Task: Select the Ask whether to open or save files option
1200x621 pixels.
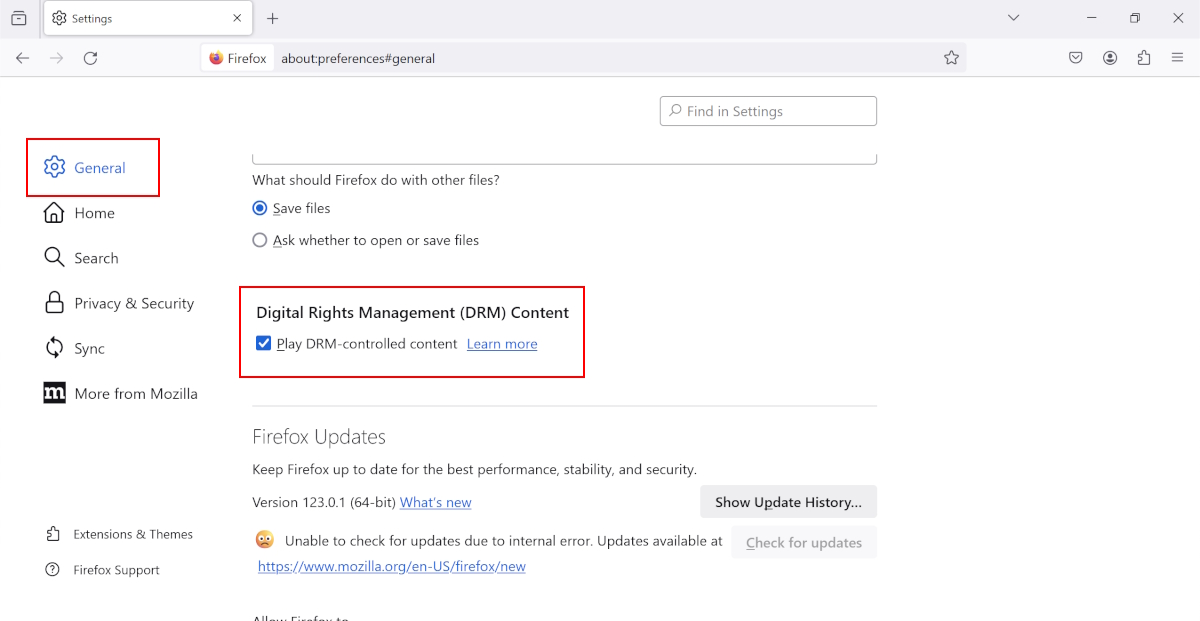Action: point(259,240)
